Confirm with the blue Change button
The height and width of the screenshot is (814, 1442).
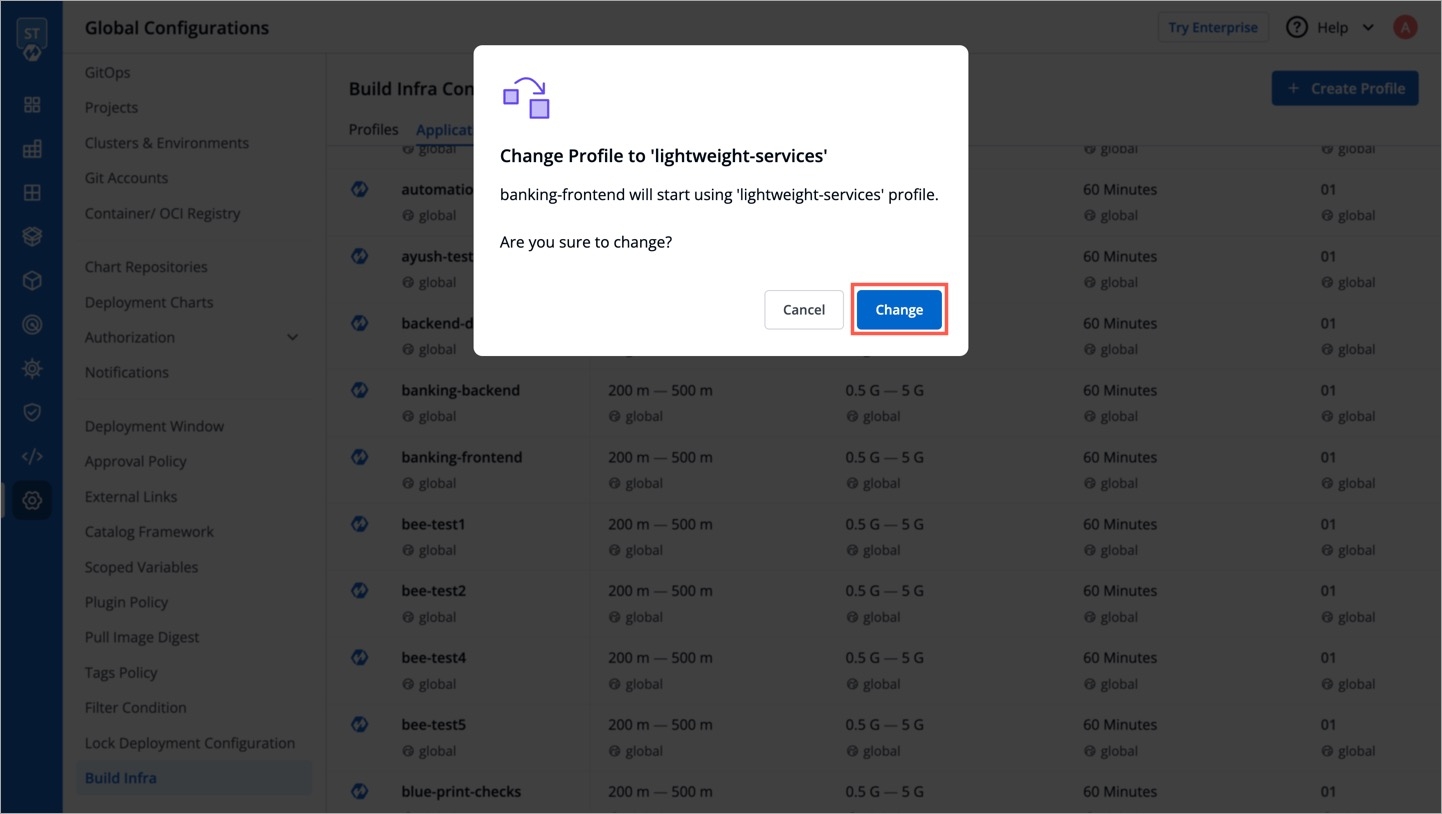tap(898, 310)
